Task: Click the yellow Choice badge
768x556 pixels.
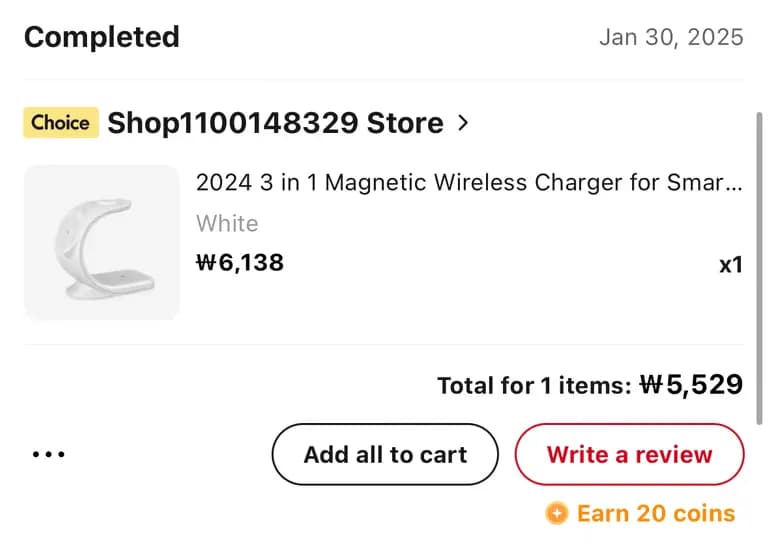Action: 60,123
